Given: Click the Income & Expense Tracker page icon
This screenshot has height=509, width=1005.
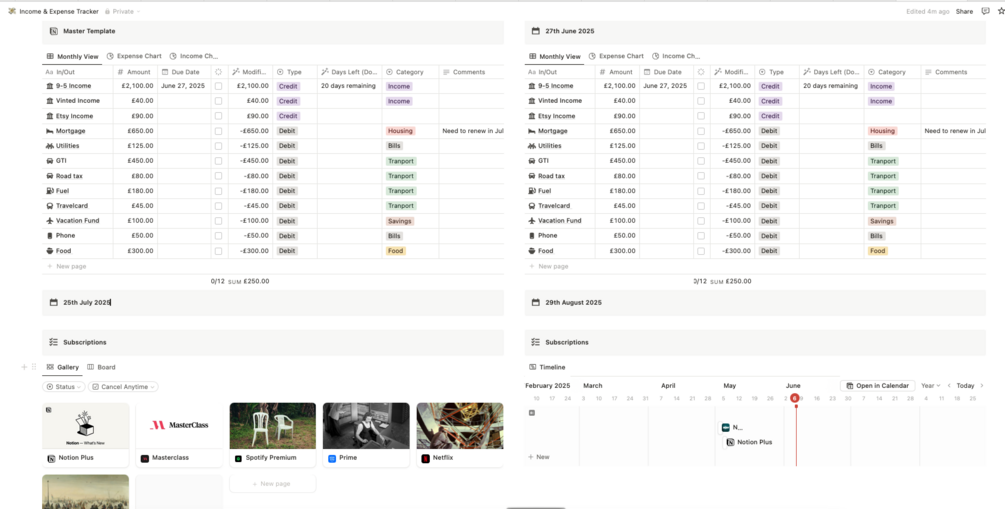Looking at the screenshot, I should (x=12, y=12).
